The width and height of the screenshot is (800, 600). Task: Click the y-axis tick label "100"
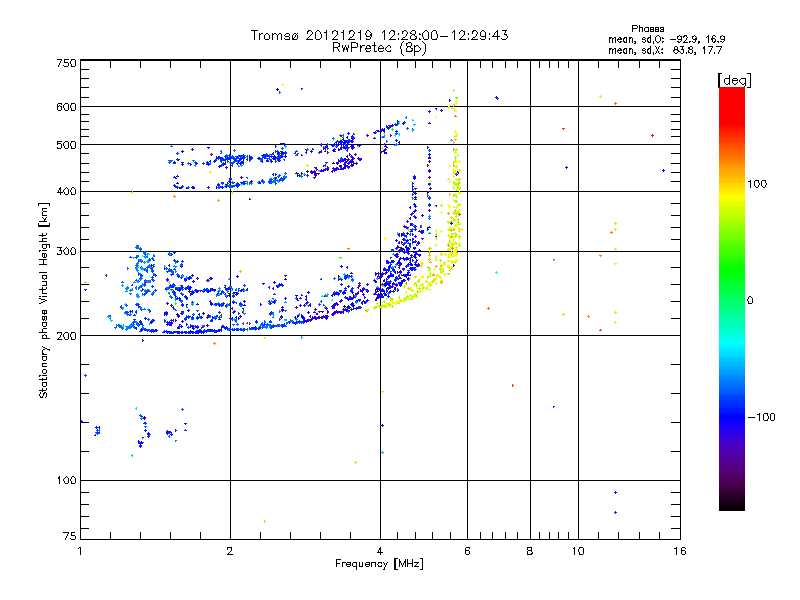[66, 480]
